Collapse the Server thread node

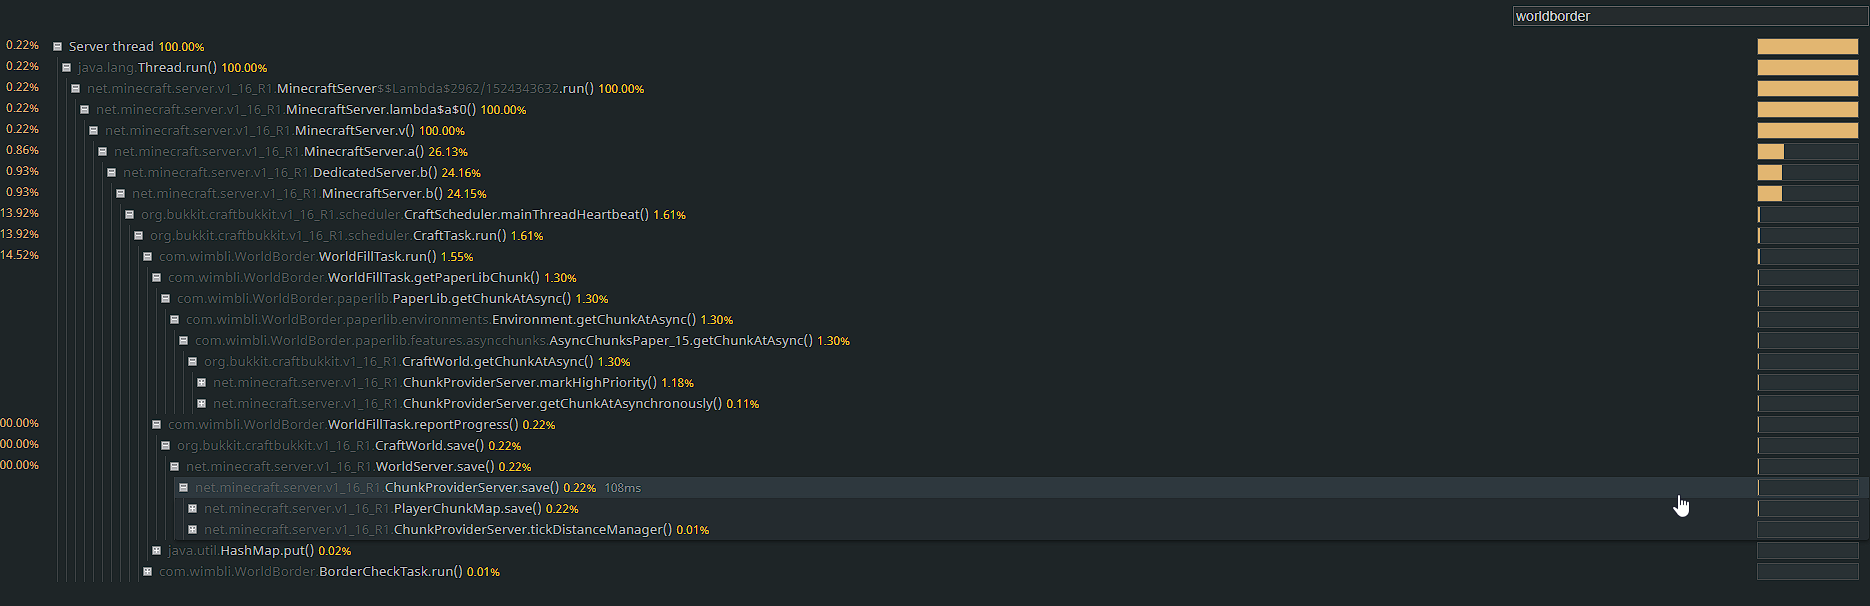[x=58, y=47]
